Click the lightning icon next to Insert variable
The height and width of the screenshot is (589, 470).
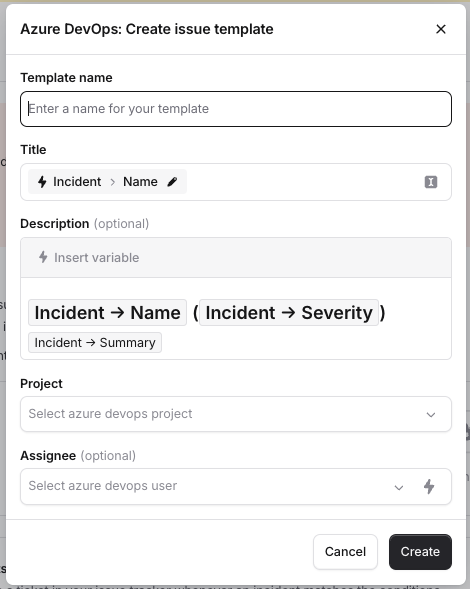point(43,257)
